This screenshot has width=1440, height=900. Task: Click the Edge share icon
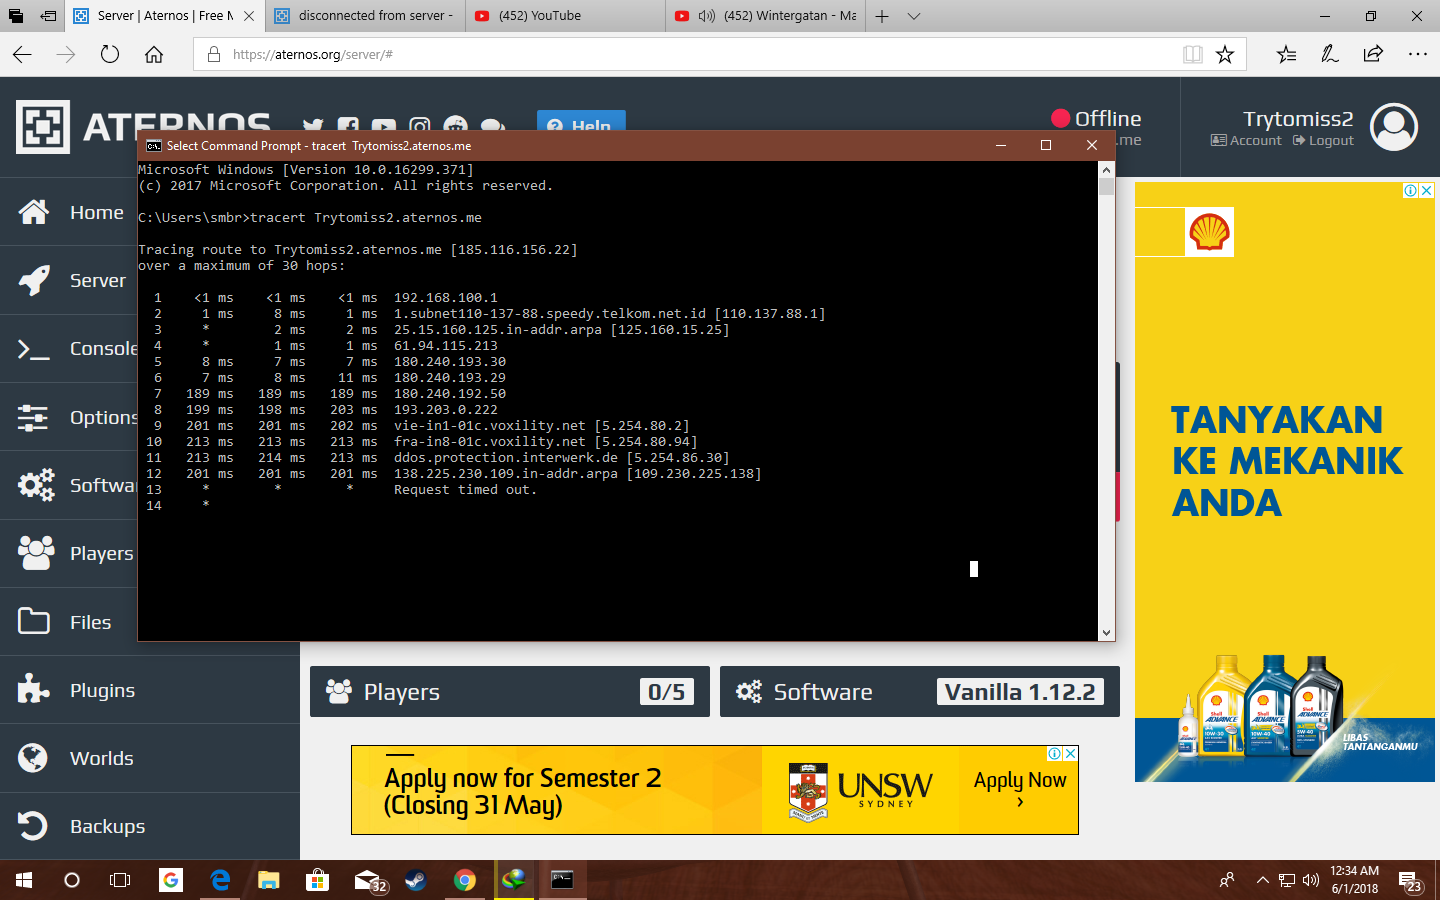1373,54
